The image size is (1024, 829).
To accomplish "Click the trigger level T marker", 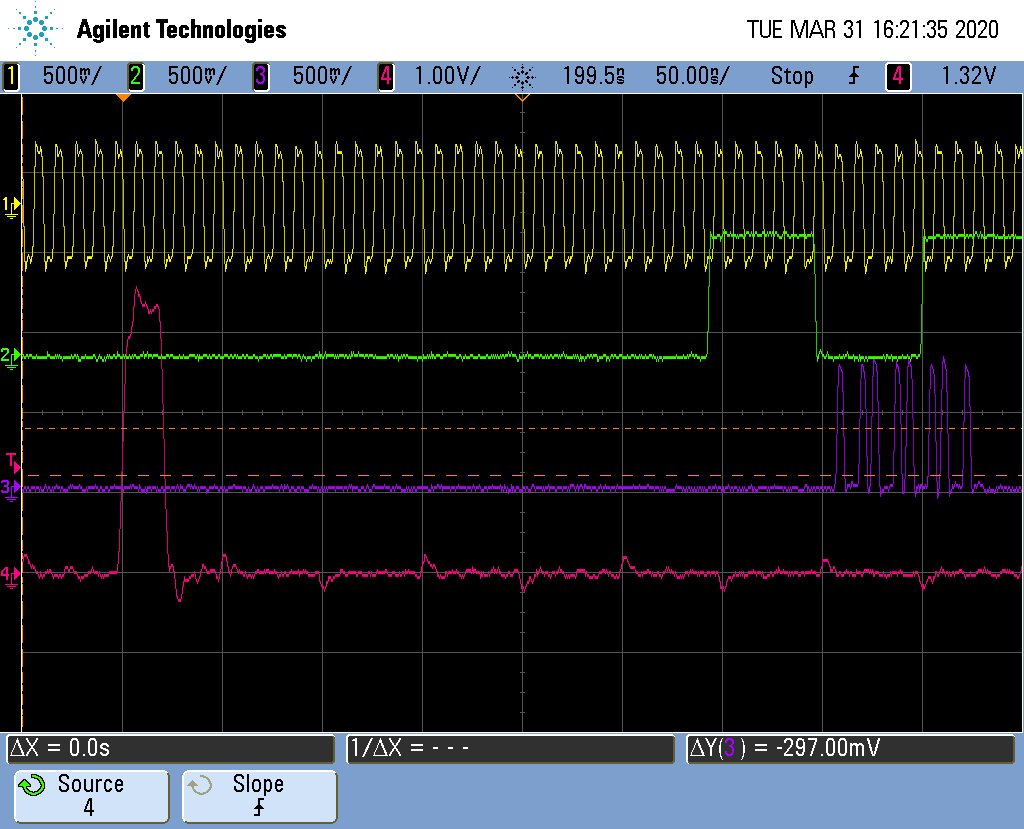I will [x=12, y=463].
